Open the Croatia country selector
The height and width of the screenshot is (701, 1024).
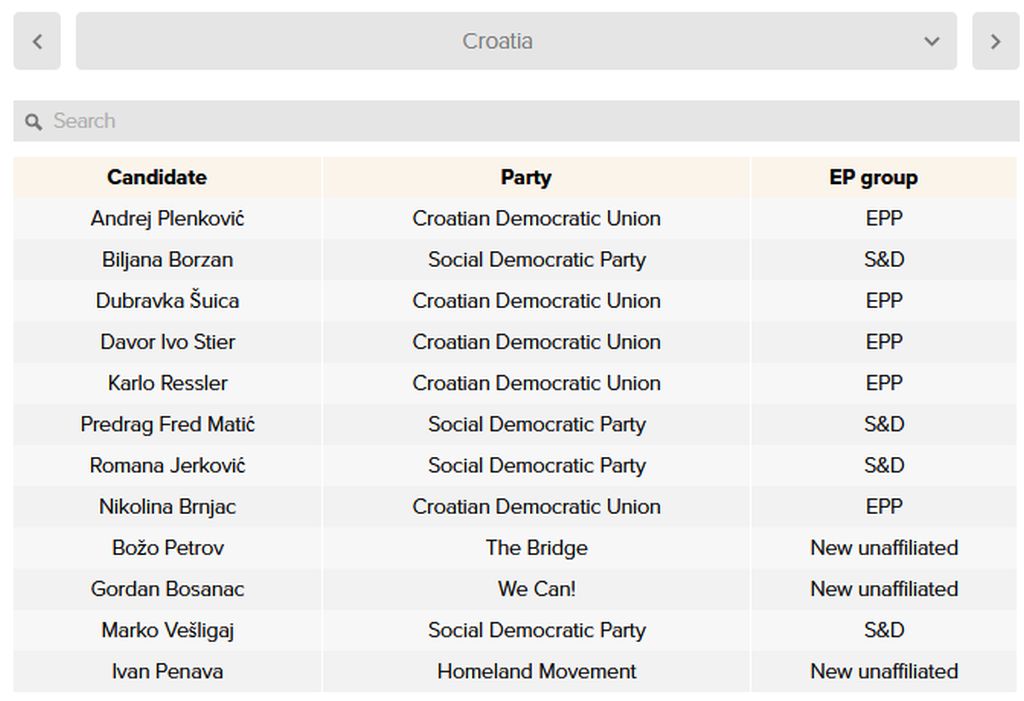click(x=516, y=41)
